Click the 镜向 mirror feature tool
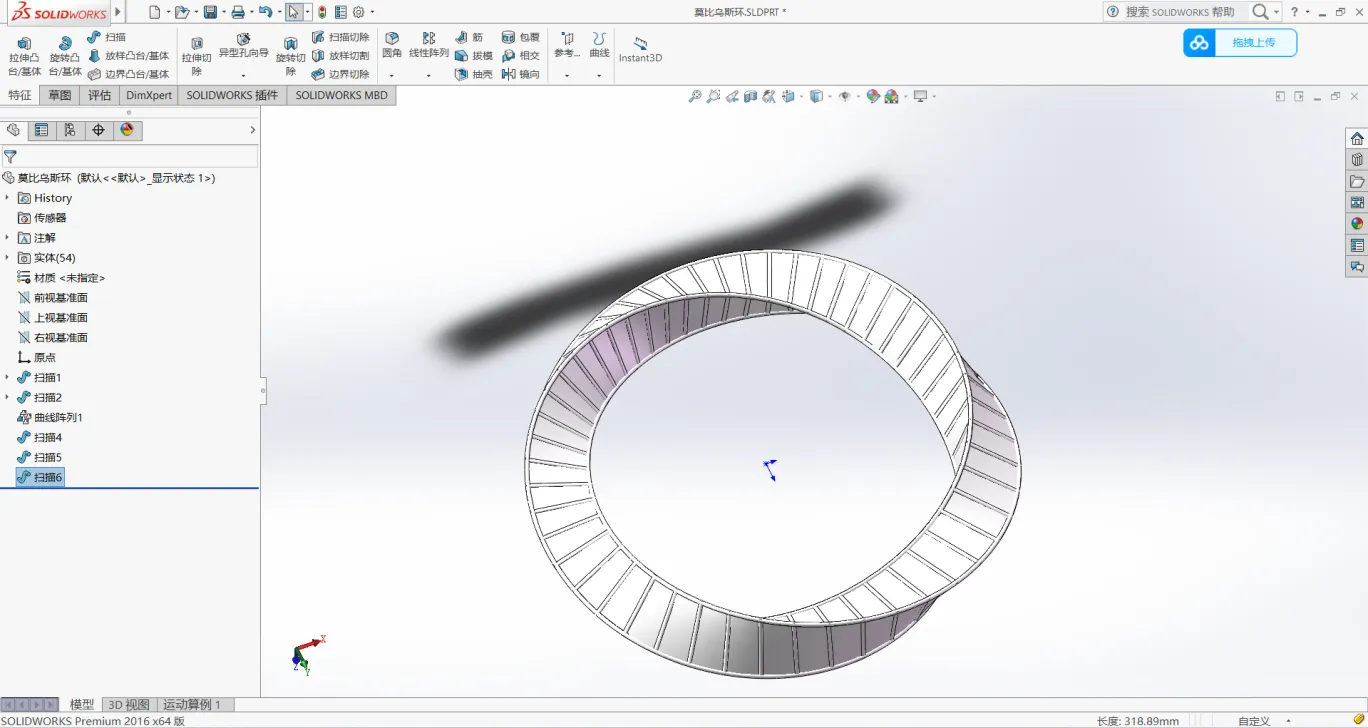1368x728 pixels. tap(520, 74)
